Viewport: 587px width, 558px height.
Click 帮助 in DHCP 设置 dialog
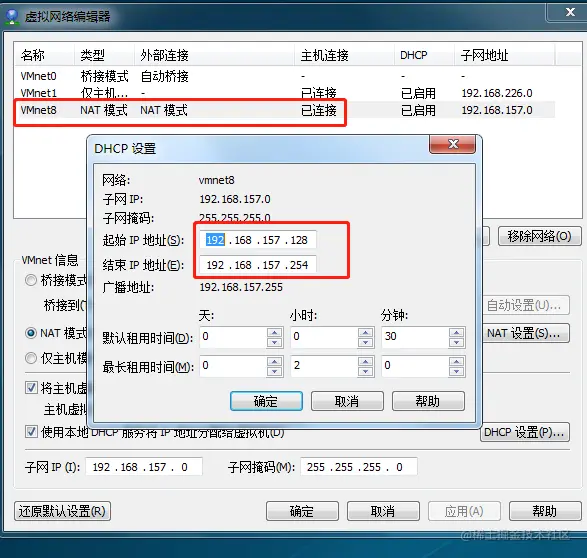point(428,401)
